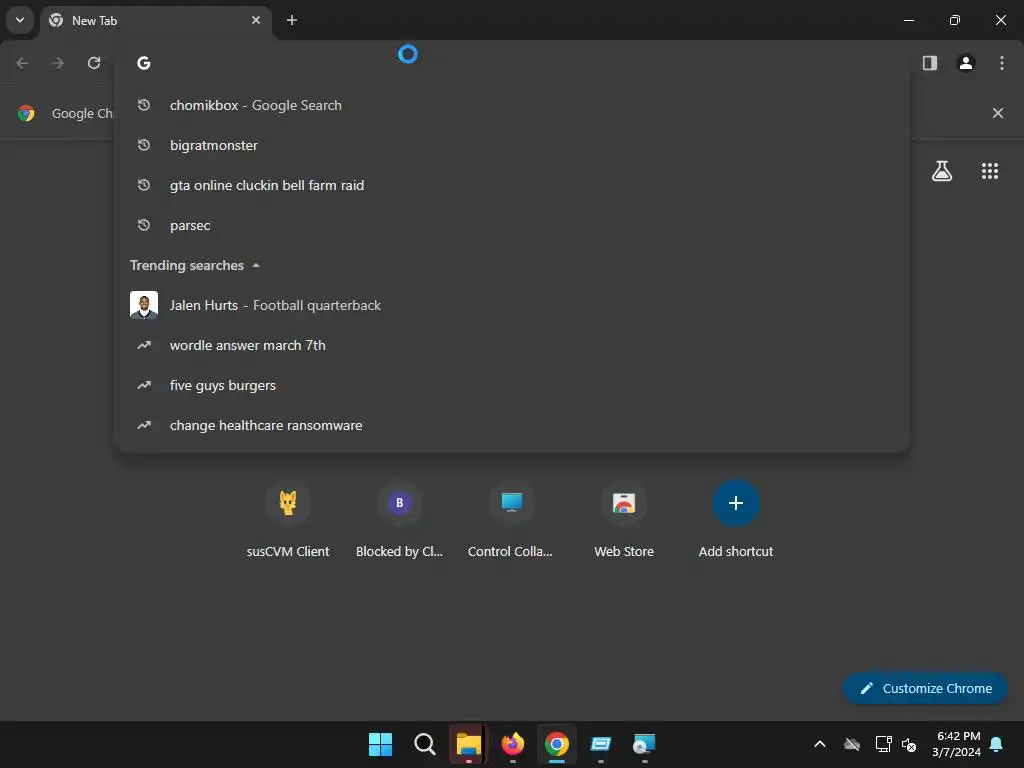Screen dimensions: 1024x768
Task: Open the profile avatar menu
Action: pyautogui.click(x=966, y=63)
